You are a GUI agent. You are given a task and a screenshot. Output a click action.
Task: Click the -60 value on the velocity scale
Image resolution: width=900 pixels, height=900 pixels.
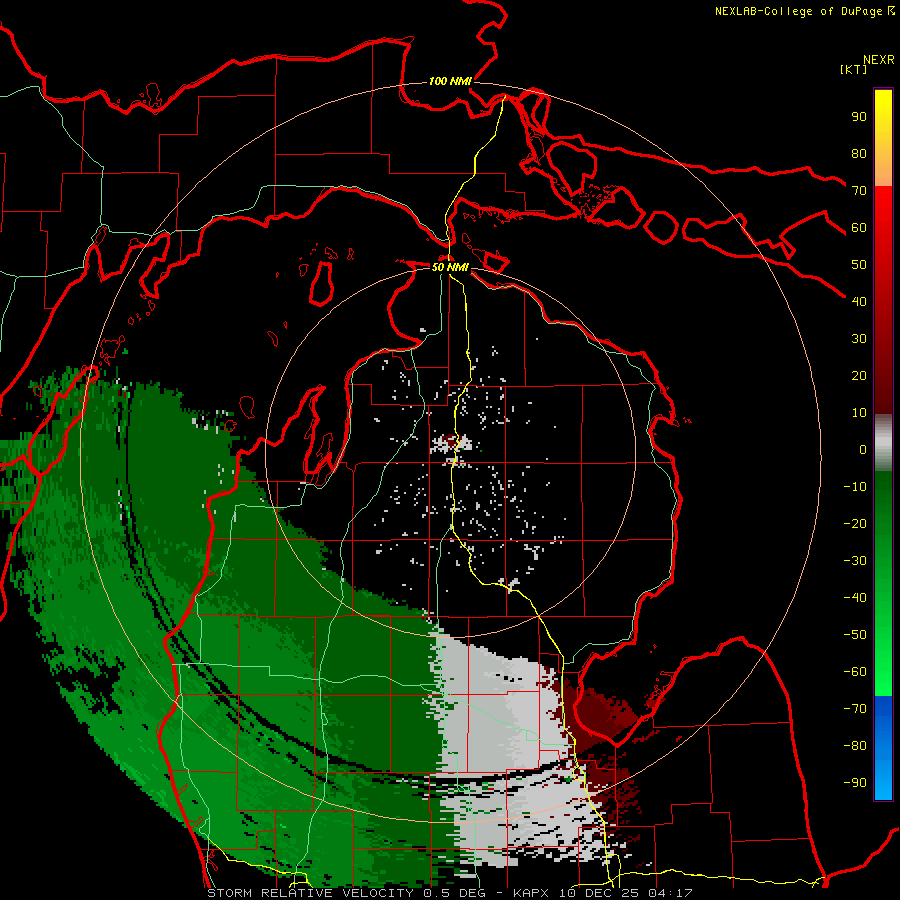point(855,672)
